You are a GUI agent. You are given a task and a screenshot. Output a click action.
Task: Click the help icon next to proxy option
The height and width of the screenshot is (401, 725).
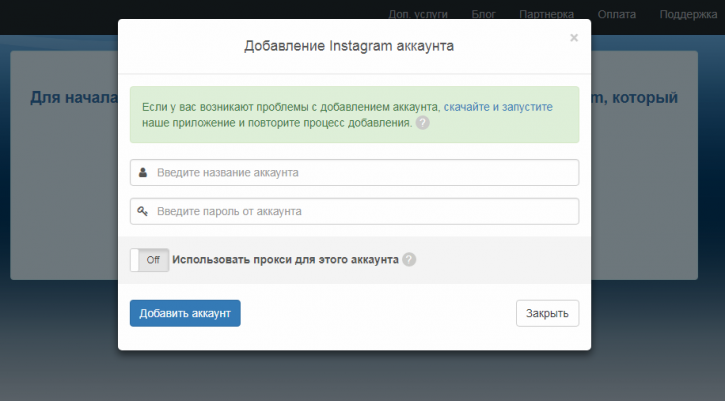[x=409, y=259]
